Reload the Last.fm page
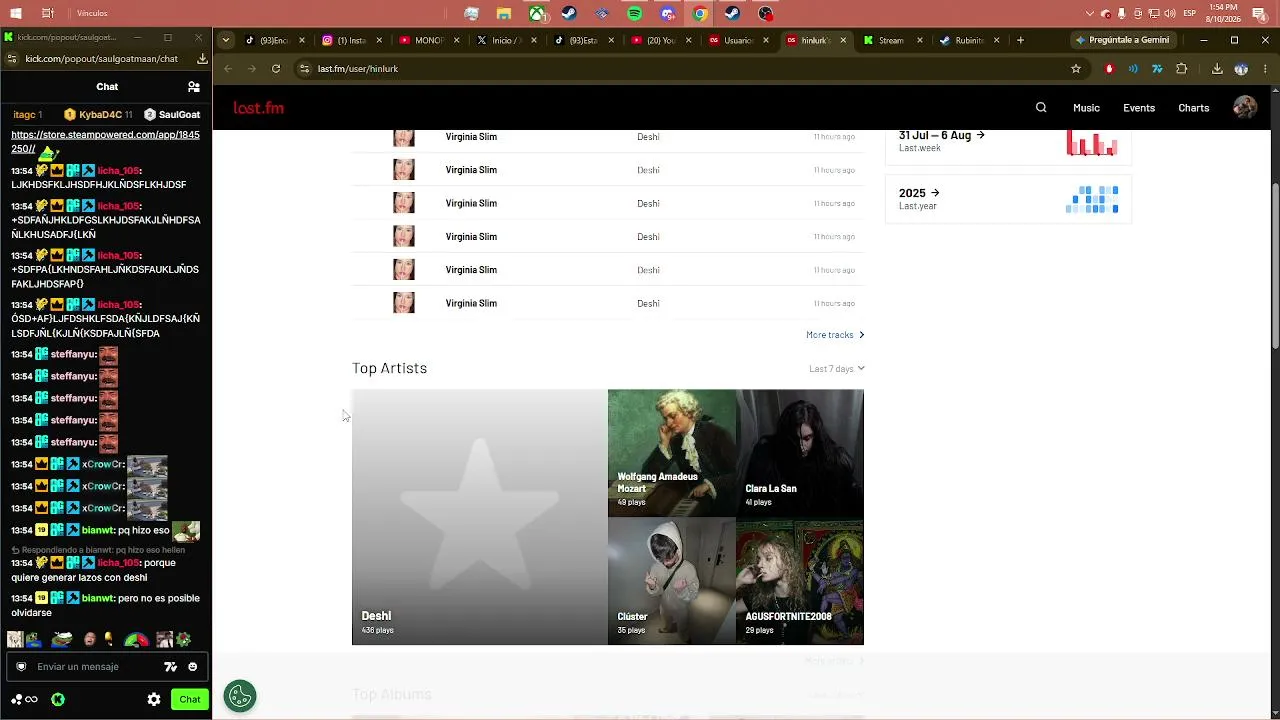This screenshot has width=1280, height=720. [x=276, y=69]
